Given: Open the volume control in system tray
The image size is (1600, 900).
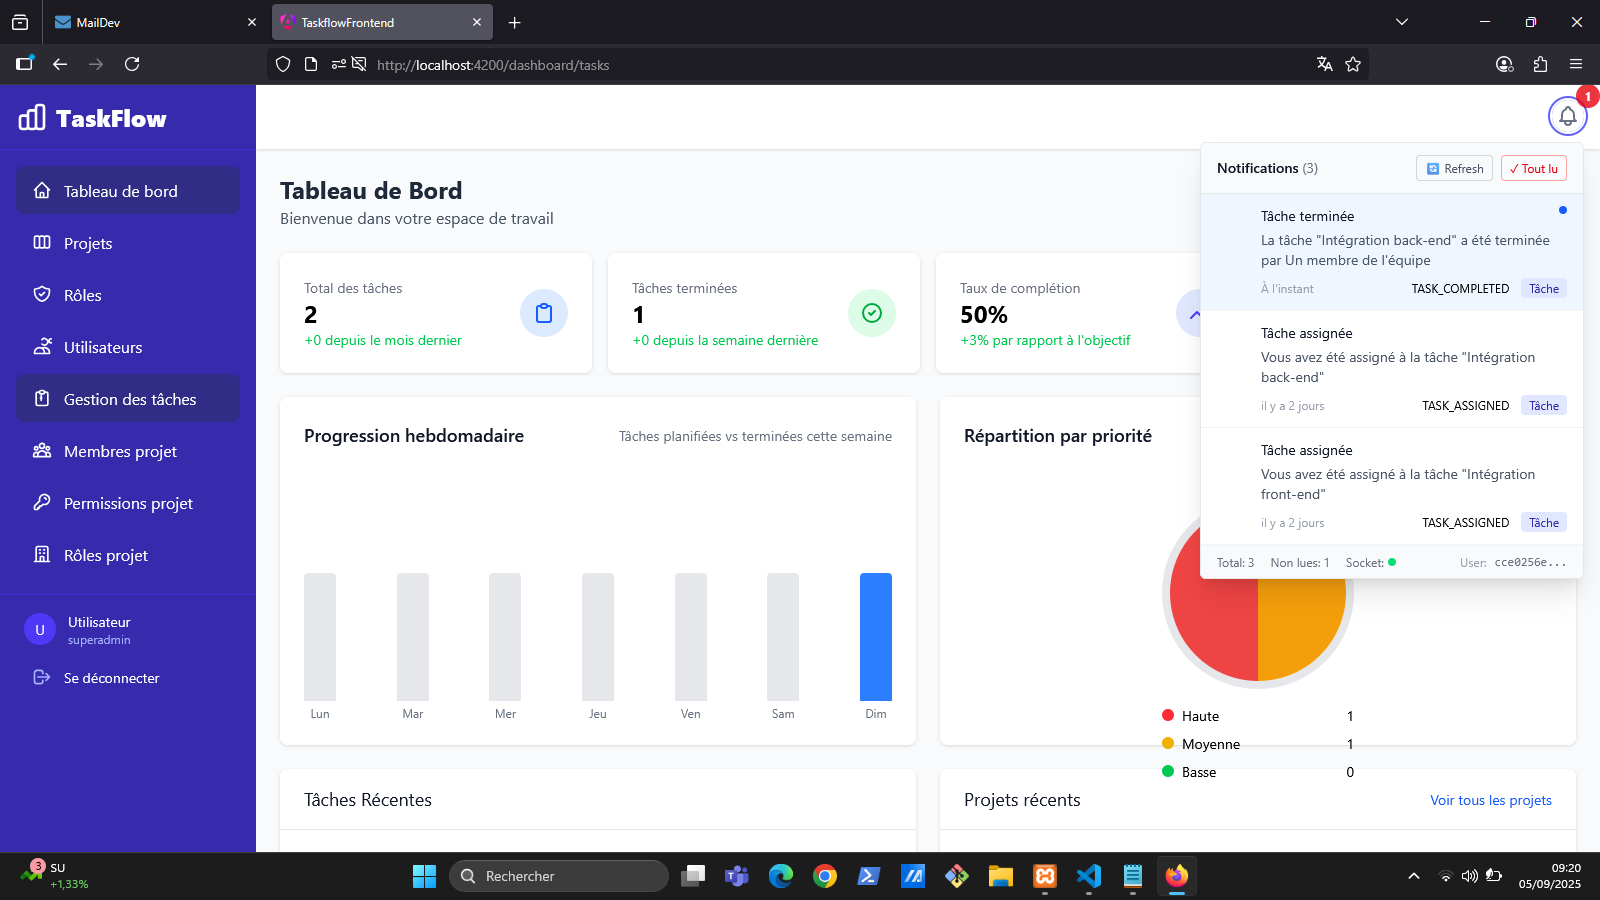Looking at the screenshot, I should [1469, 876].
